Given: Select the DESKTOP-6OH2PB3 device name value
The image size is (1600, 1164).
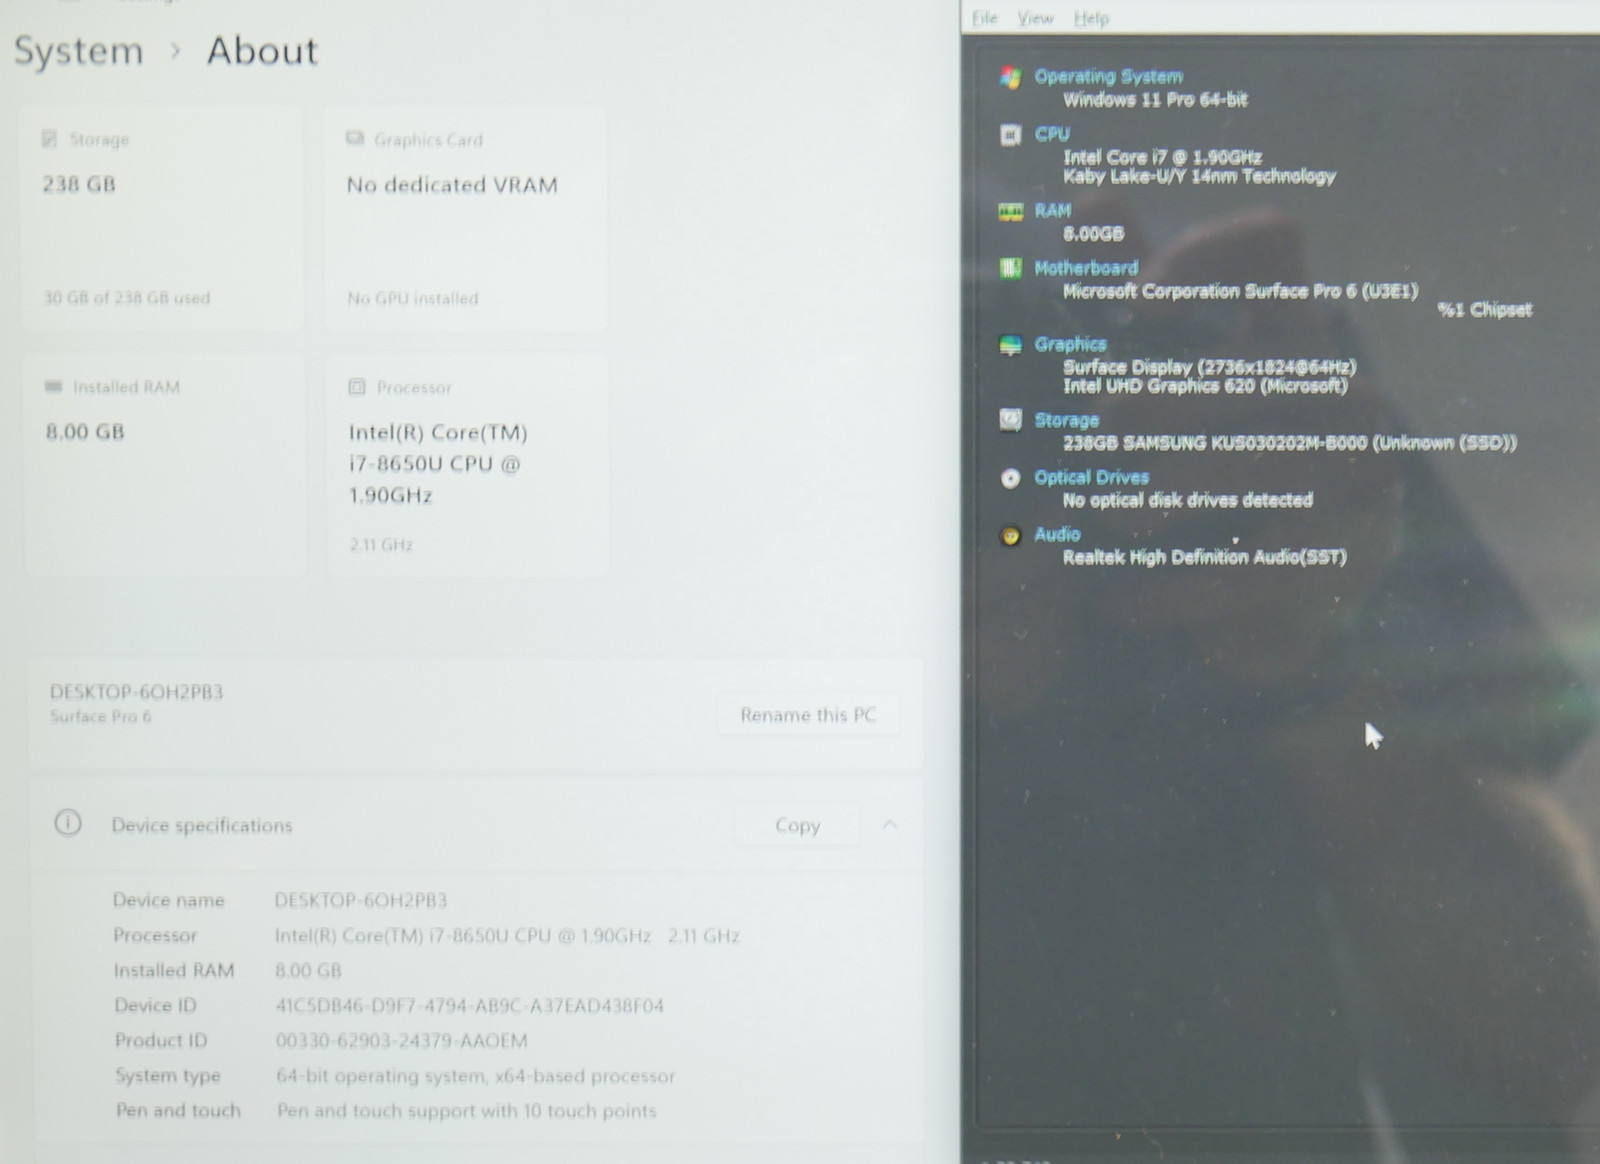Looking at the screenshot, I should pos(361,901).
